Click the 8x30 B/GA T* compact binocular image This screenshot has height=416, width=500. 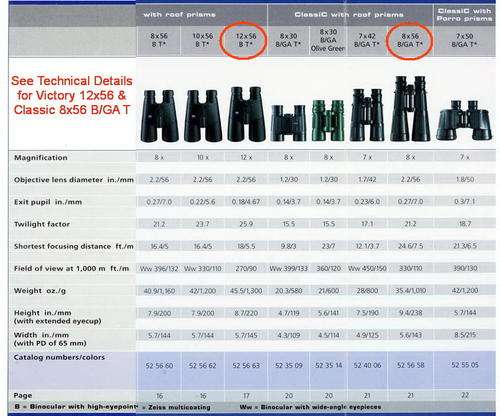click(x=288, y=123)
